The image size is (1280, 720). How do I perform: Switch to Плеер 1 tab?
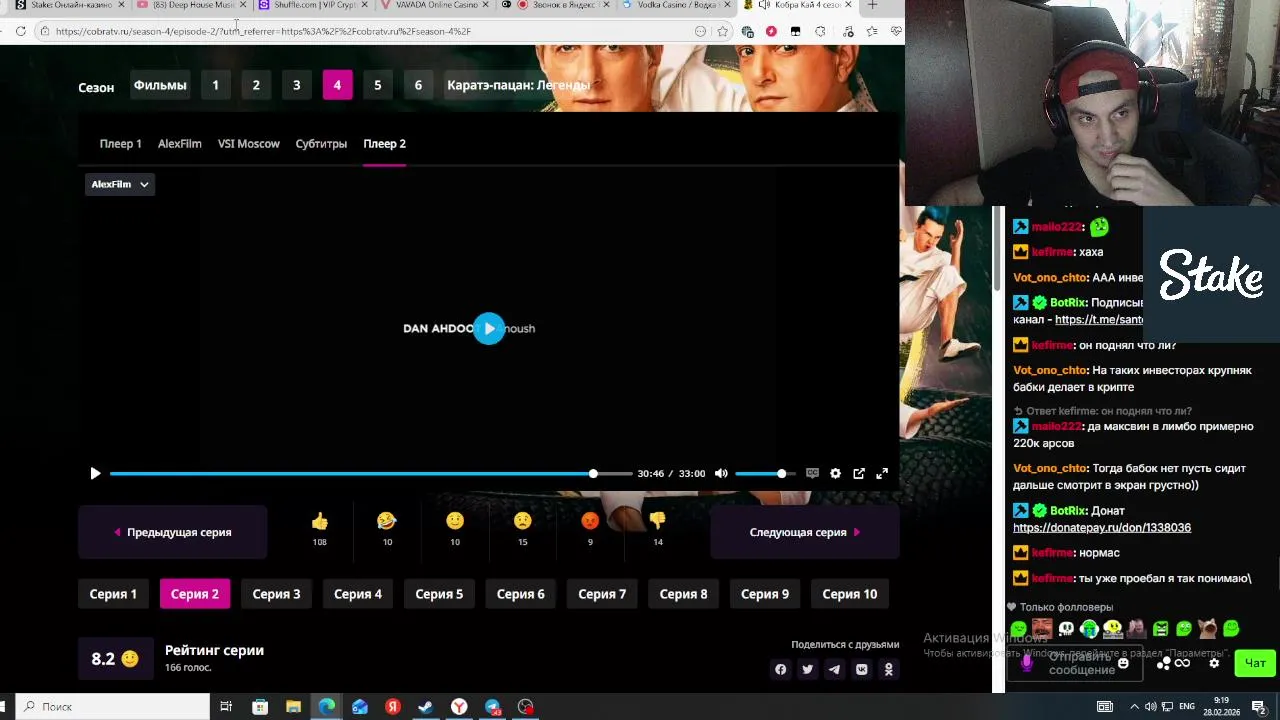(120, 143)
